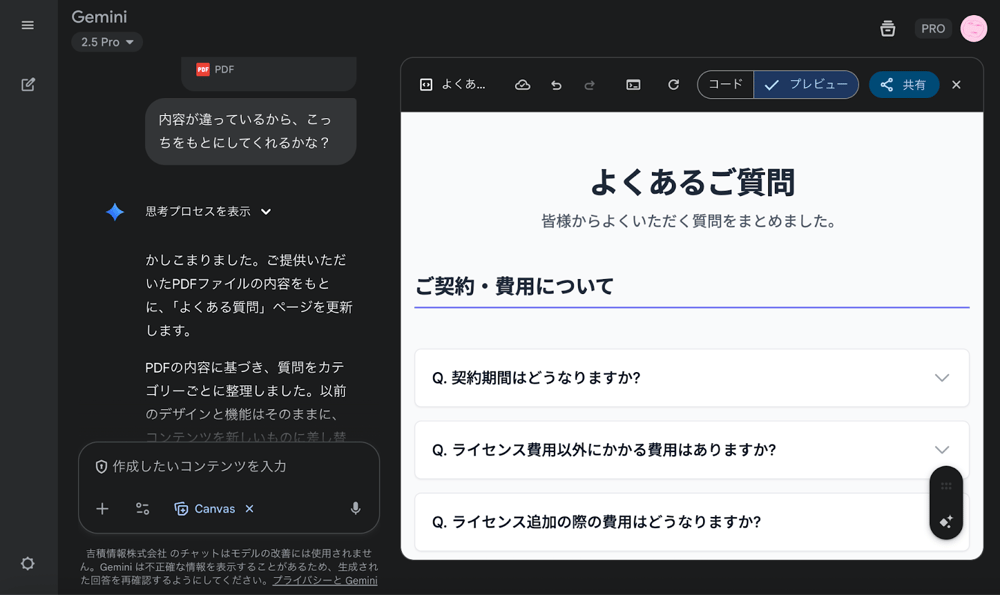
Task: Open the 2.5 Pro model selector
Action: click(x=106, y=42)
